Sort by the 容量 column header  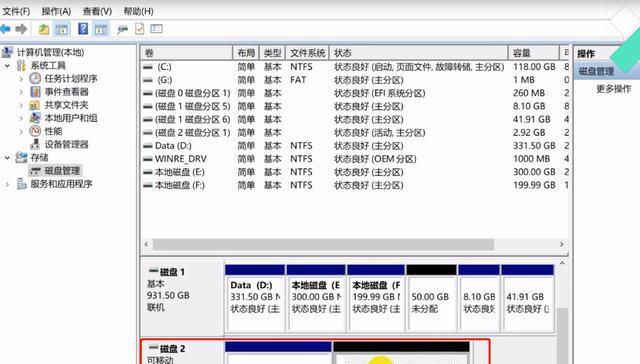tap(534, 53)
